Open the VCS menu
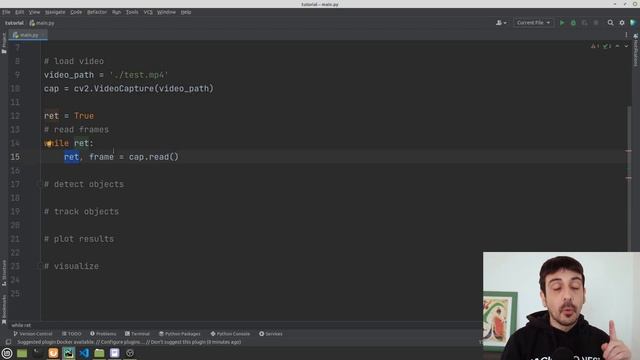This screenshot has width=640, height=360. pos(148,12)
